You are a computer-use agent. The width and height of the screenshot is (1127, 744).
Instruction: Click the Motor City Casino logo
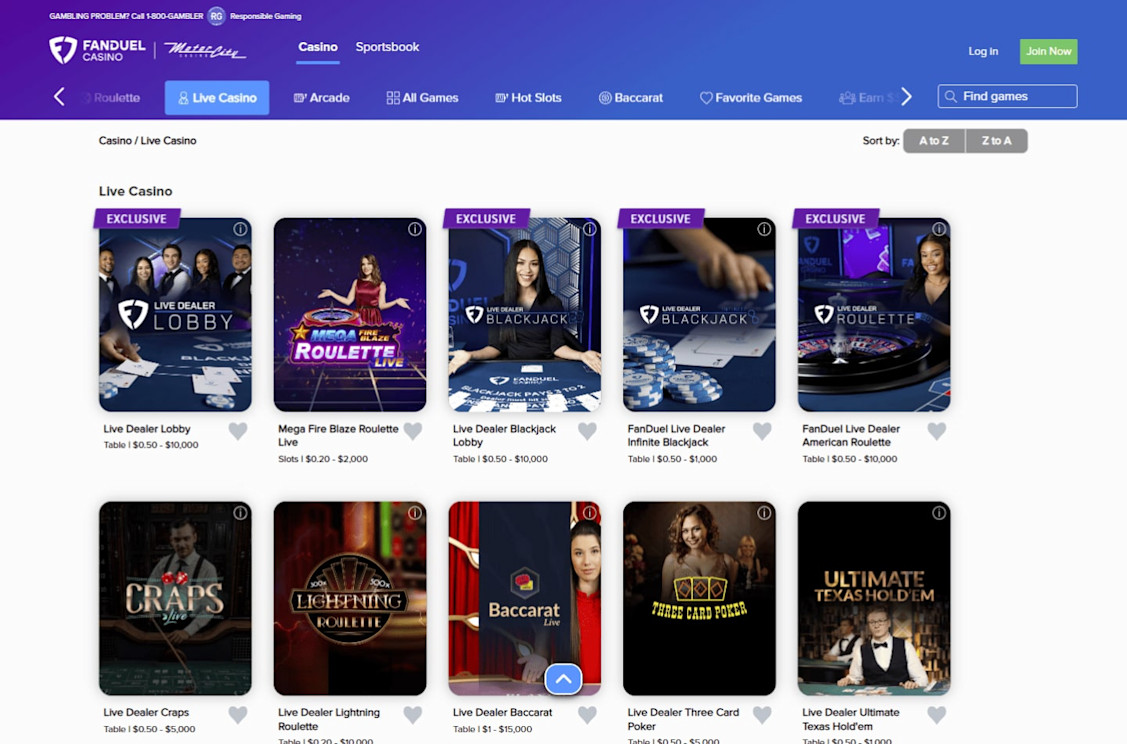[205, 50]
